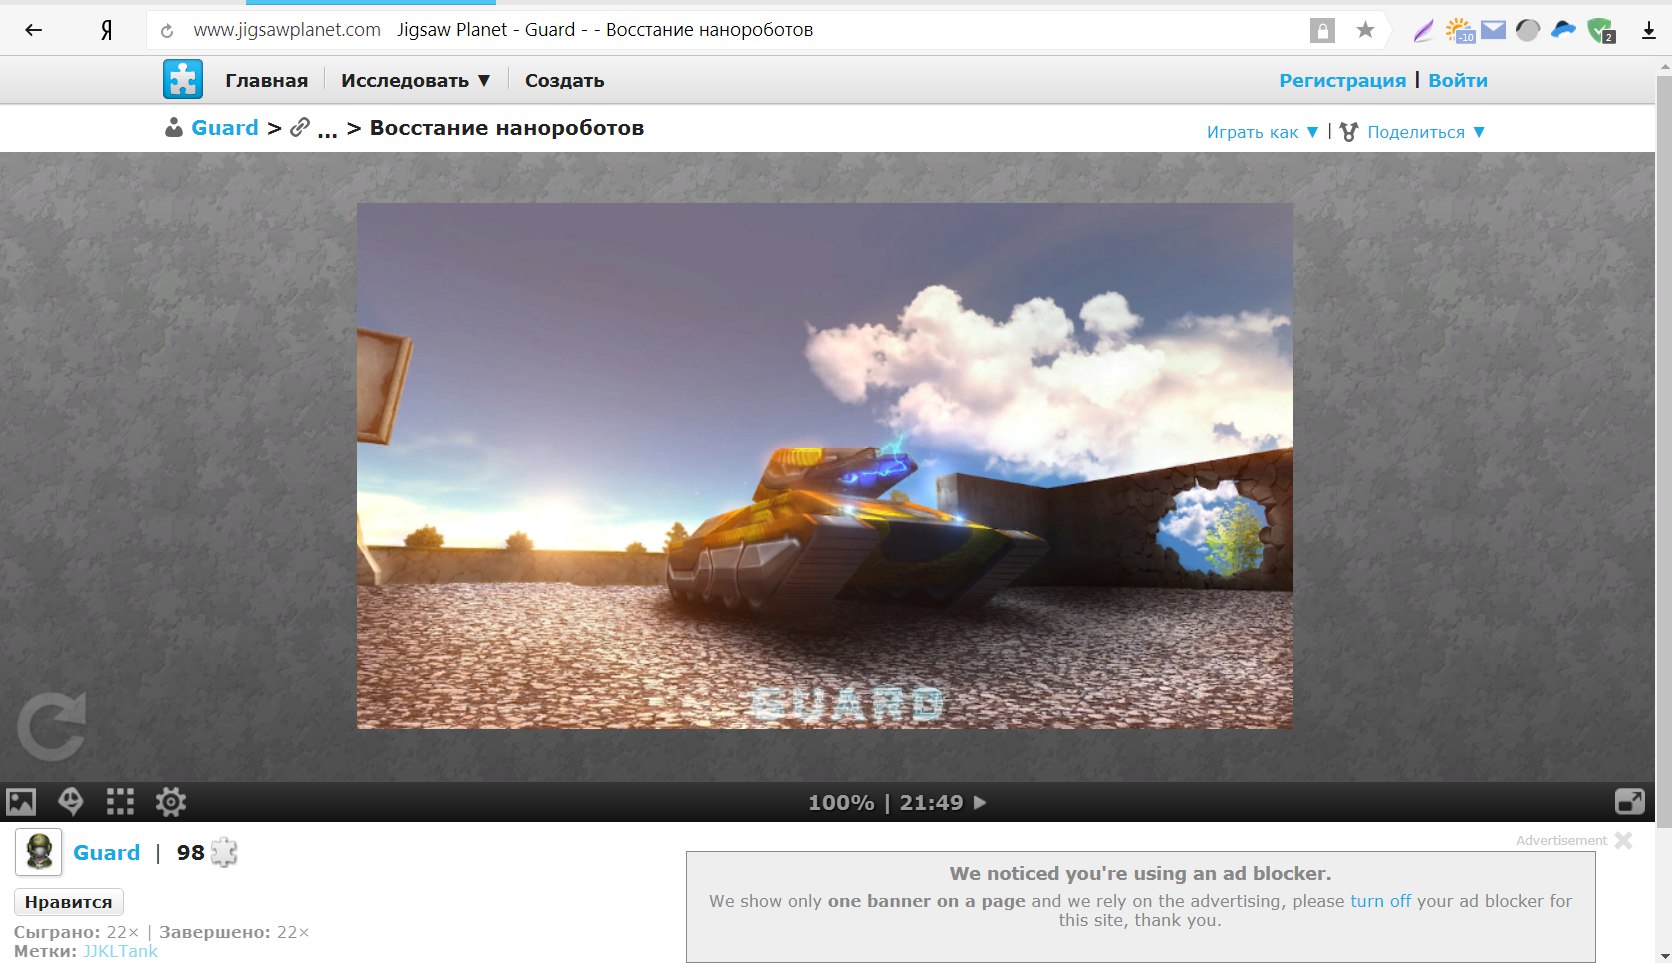Close the advertisement with the X
The width and height of the screenshot is (1672, 963).
tap(1623, 840)
